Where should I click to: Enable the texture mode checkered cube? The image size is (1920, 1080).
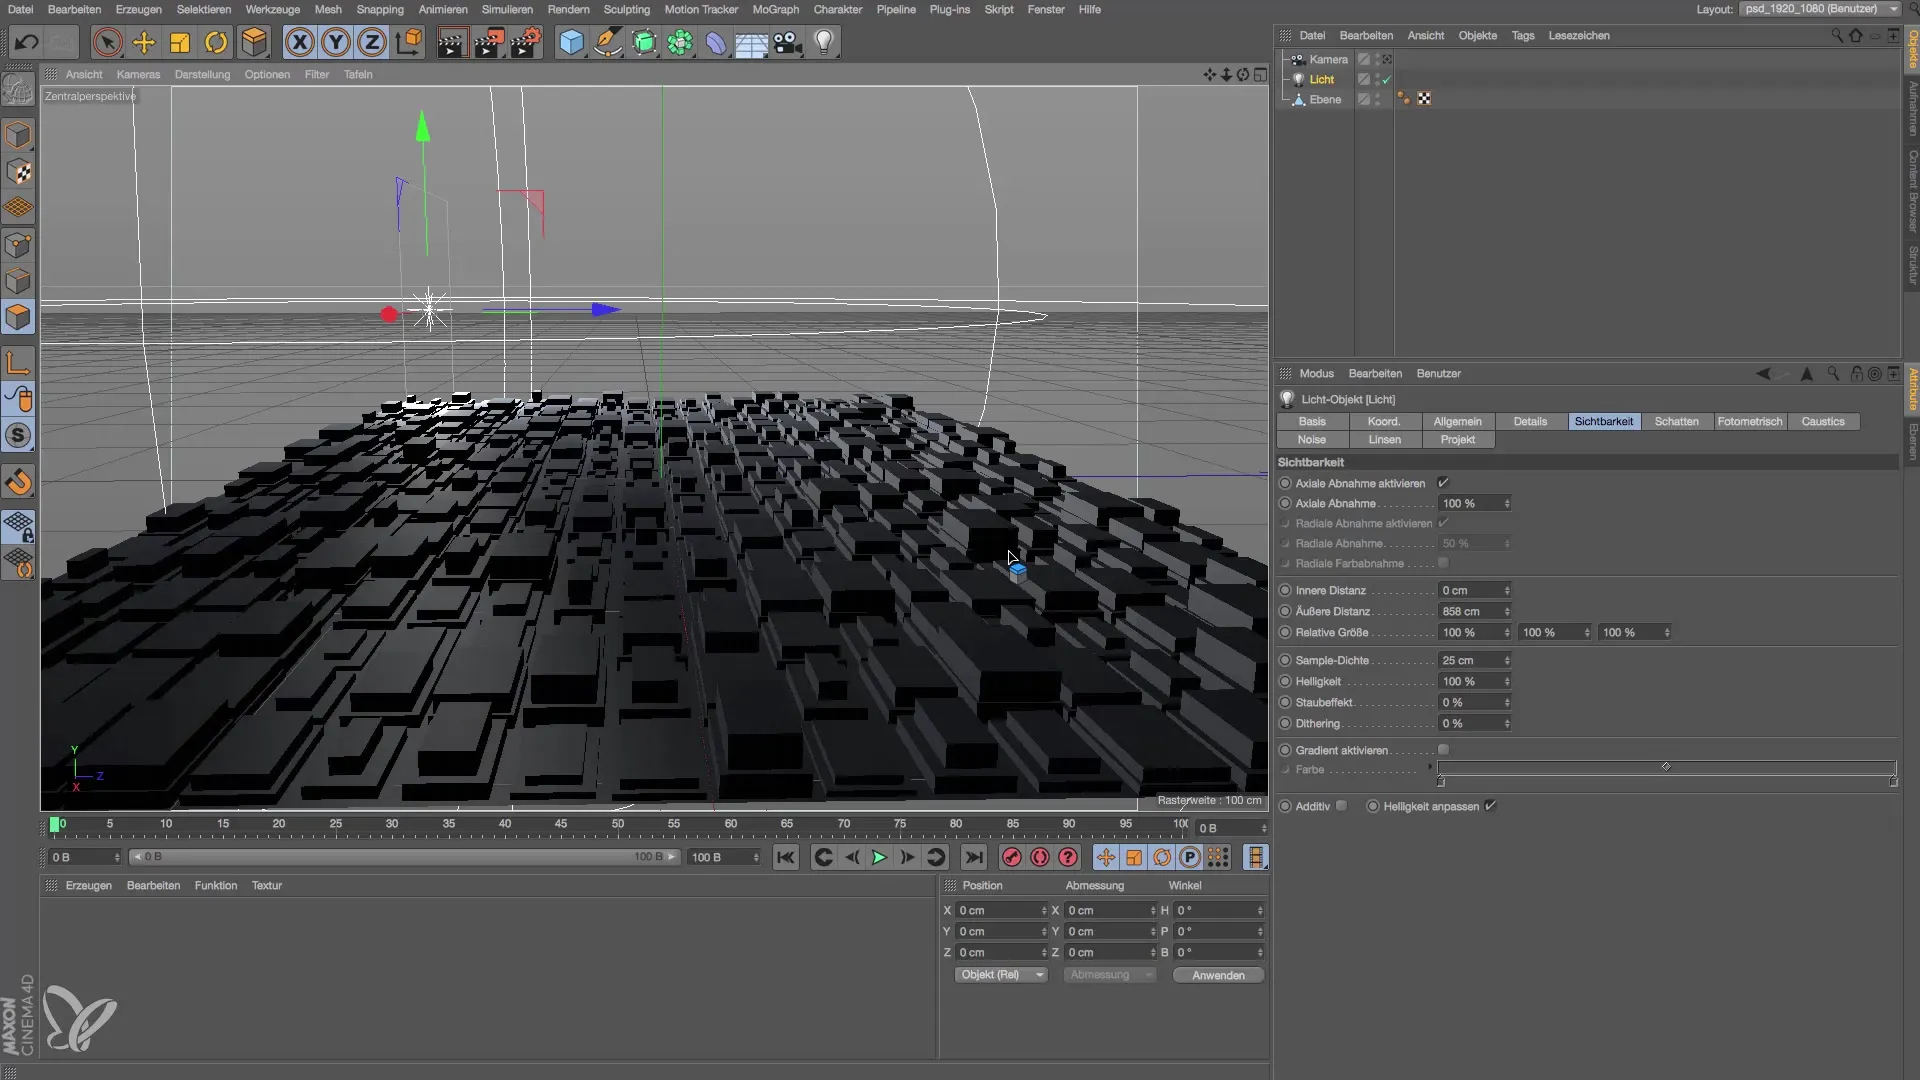coord(18,172)
